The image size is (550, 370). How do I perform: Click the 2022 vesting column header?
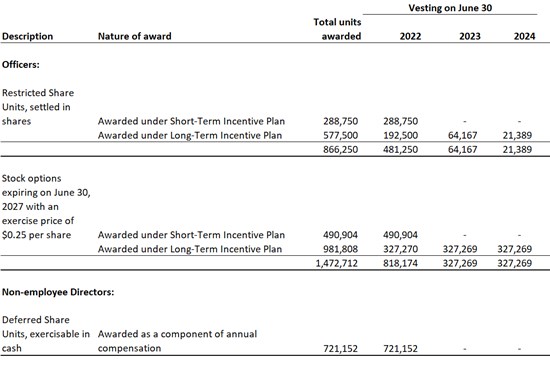click(410, 36)
